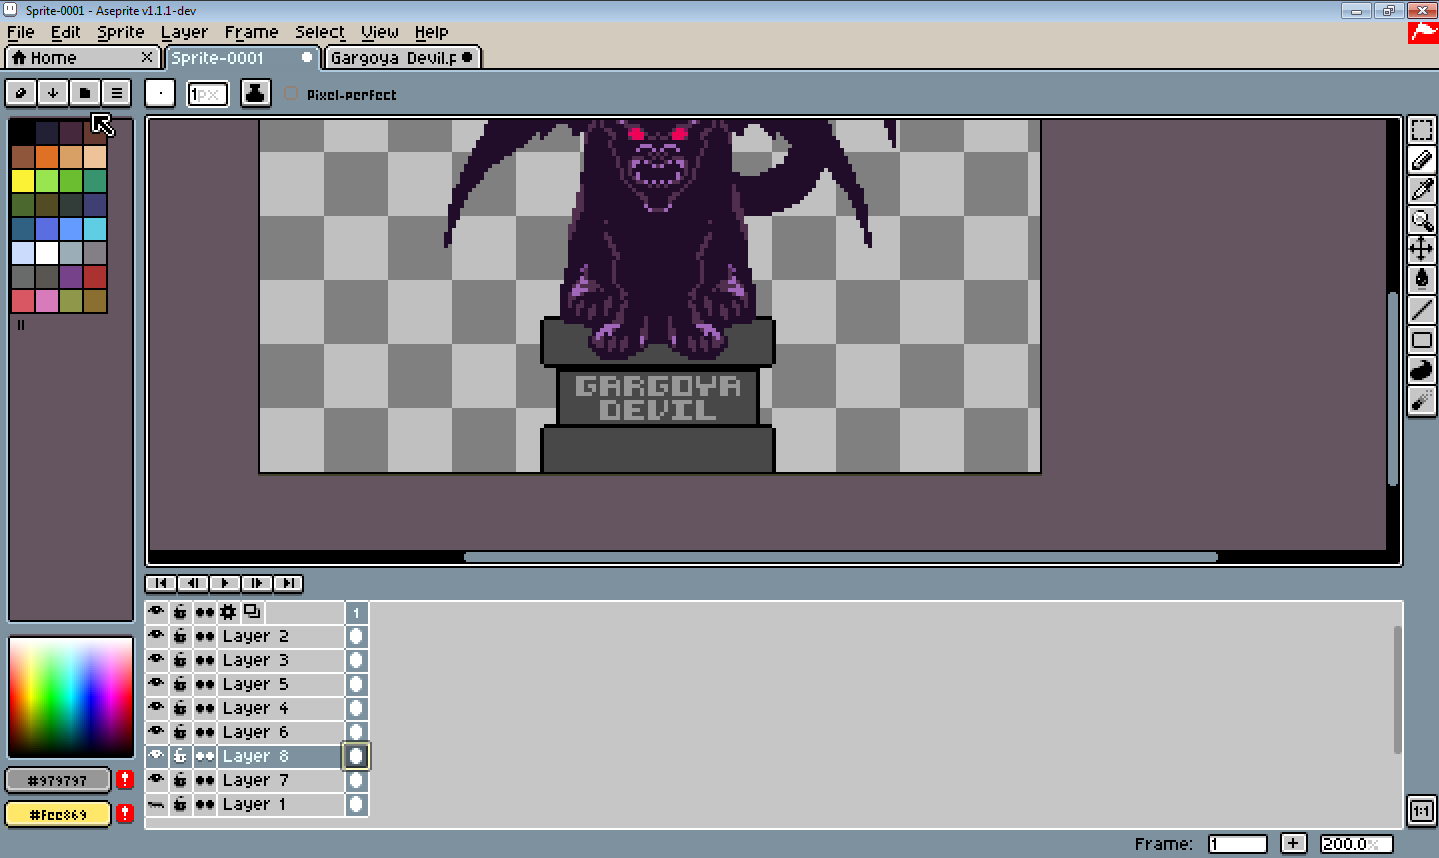This screenshot has height=858, width=1439.
Task: Select the Layer 5 cel in frame 1
Action: [356, 684]
